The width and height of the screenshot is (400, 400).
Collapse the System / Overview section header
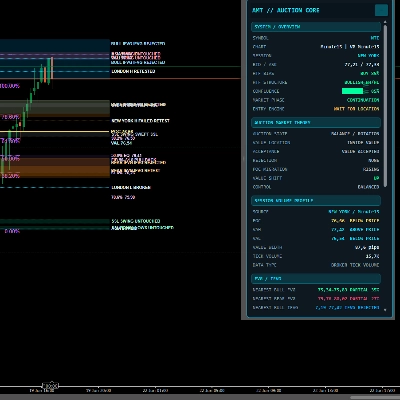(x=316, y=27)
